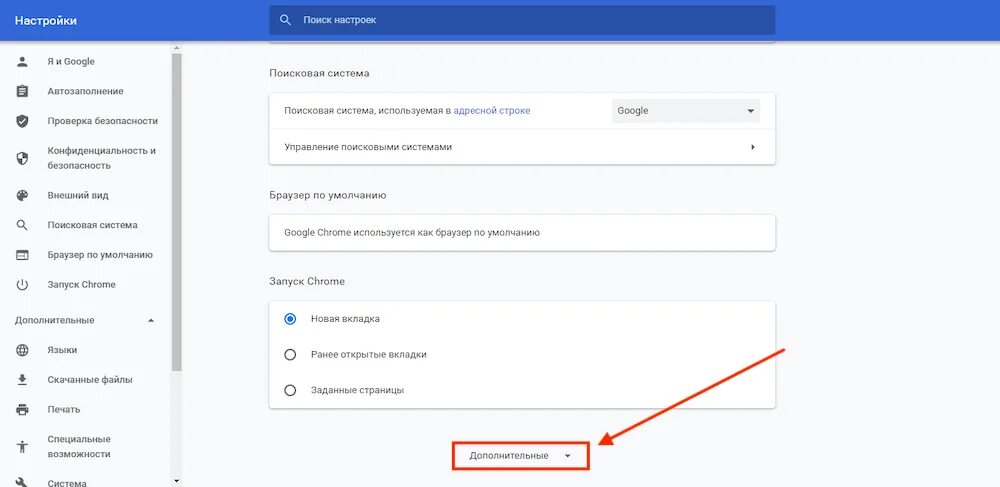Screen dimensions: 1000x487
Task: Click the shield check icon for Проверка безопасности
Action: (x=22, y=121)
